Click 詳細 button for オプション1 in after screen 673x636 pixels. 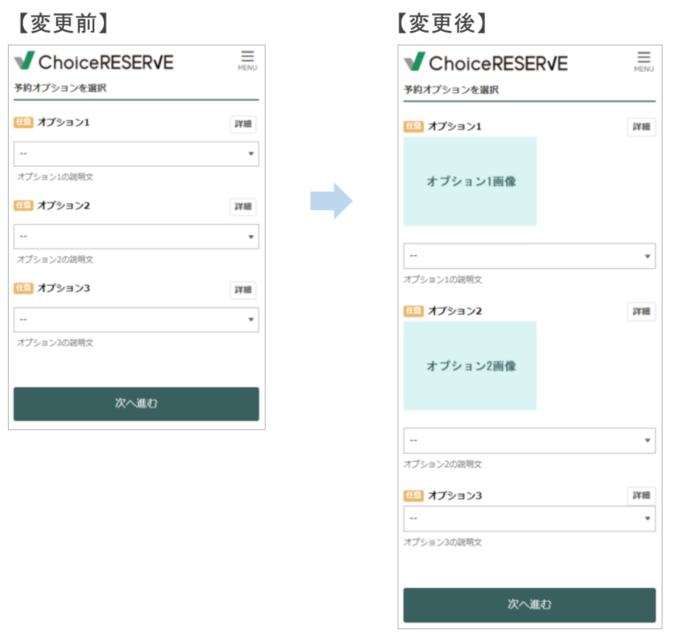coord(642,127)
